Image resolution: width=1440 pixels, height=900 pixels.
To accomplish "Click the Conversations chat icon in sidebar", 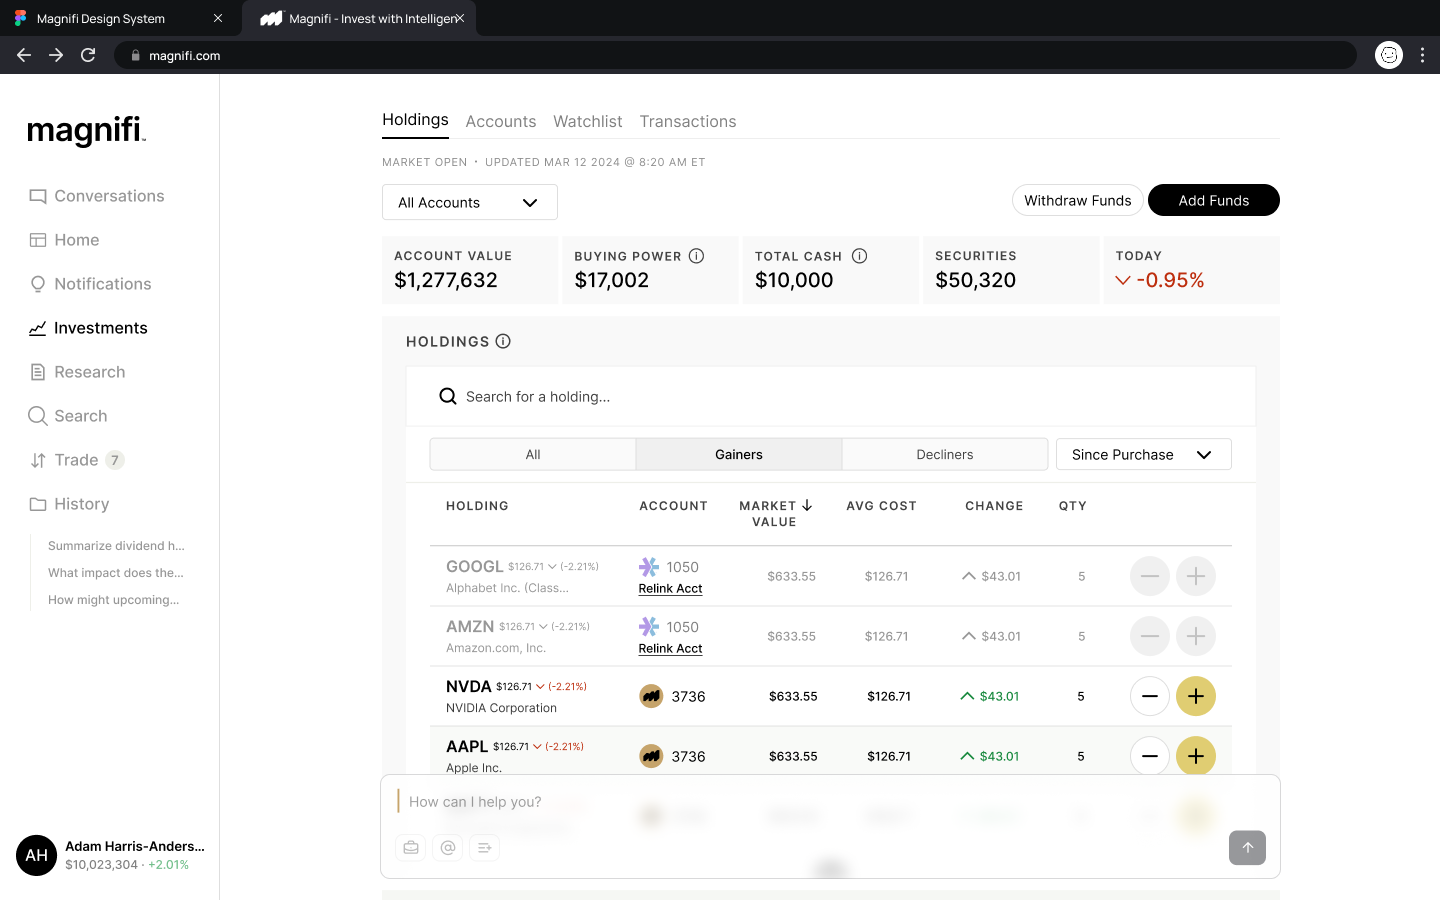I will tap(38, 196).
